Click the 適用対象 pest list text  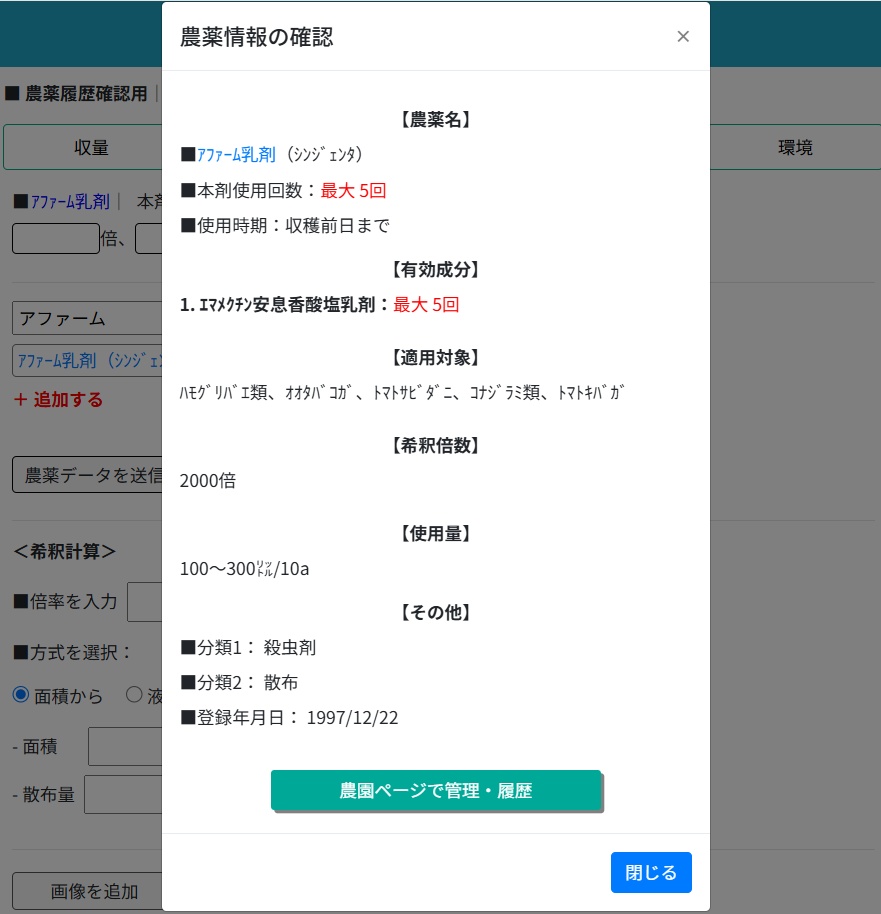click(x=402, y=392)
